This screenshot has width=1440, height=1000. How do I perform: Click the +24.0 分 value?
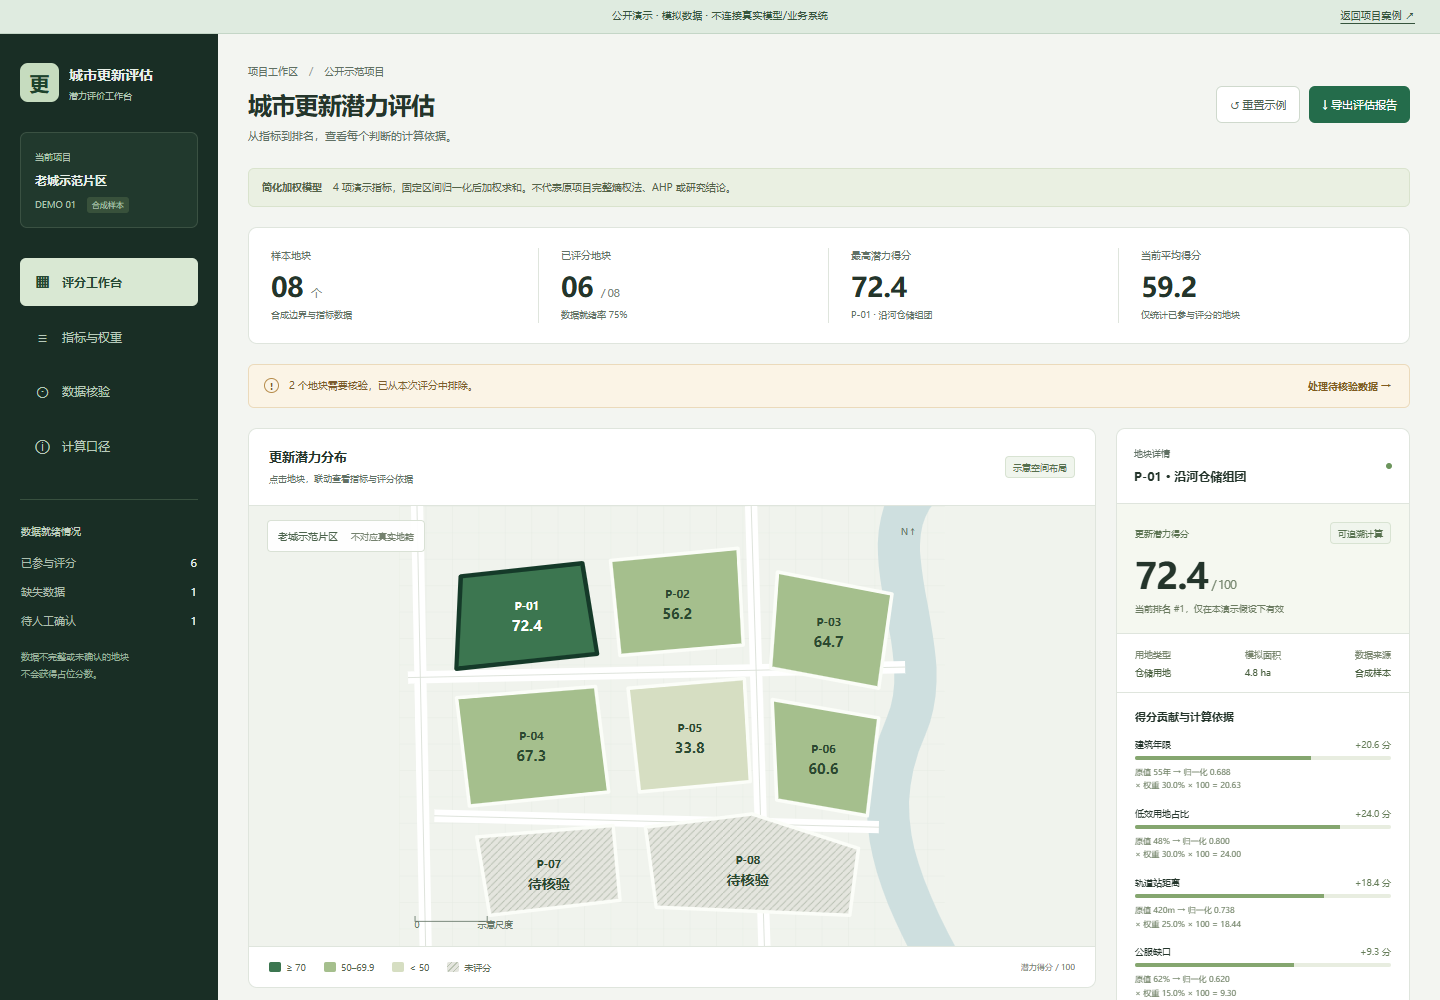click(x=1373, y=814)
